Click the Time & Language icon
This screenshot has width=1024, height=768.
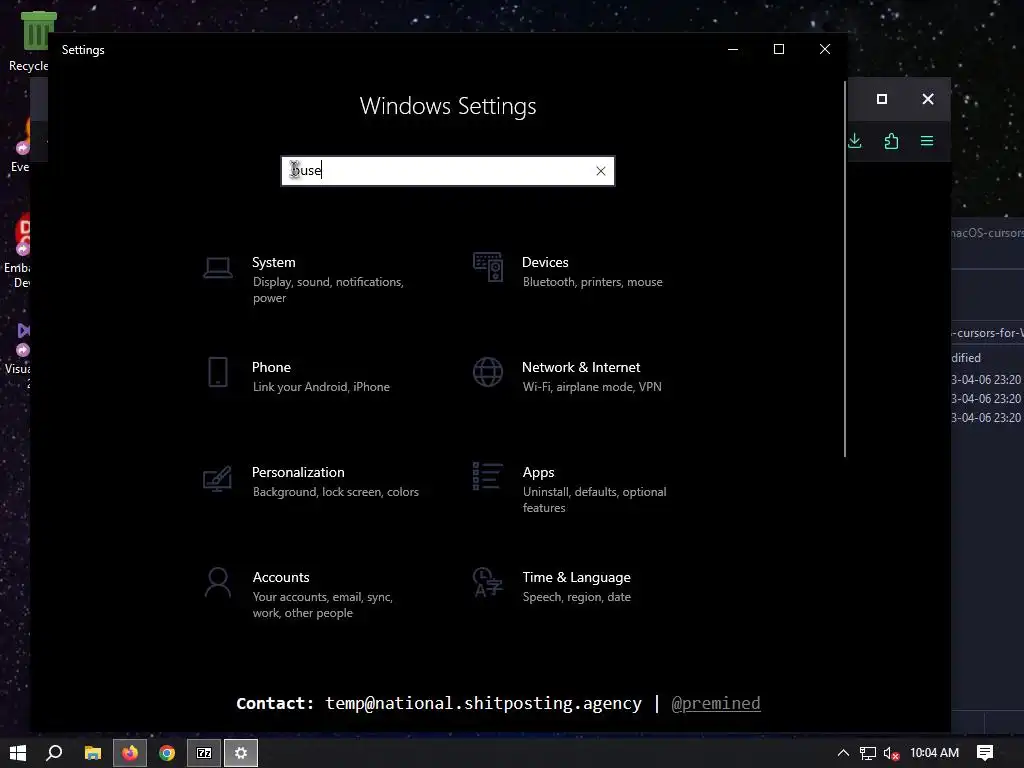[x=488, y=582]
